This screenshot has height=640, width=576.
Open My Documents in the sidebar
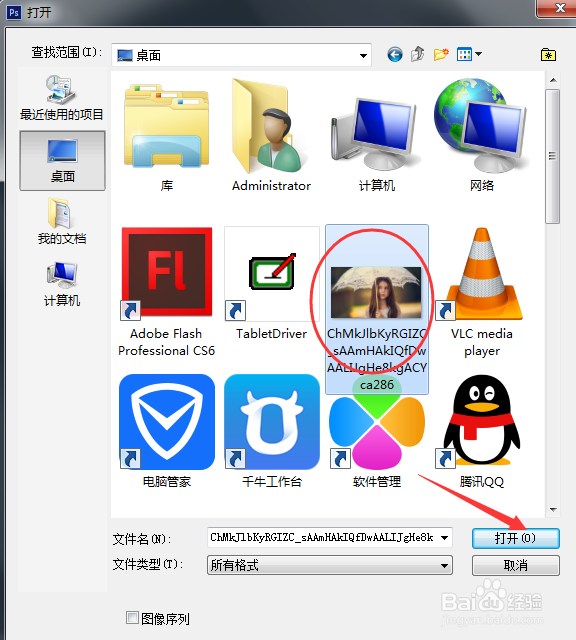[x=62, y=222]
